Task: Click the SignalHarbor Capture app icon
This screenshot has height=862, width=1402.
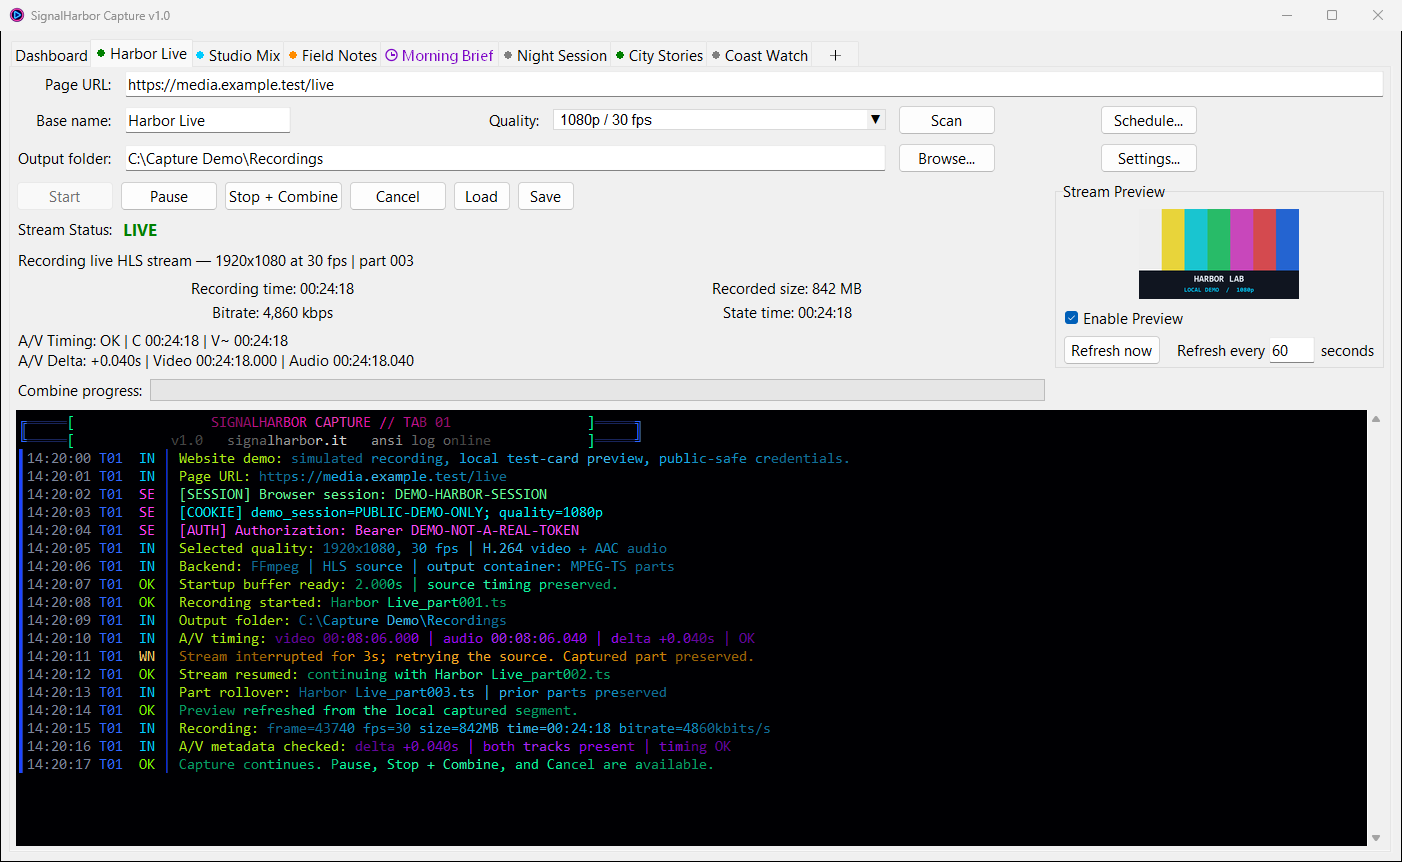Action: (16, 15)
